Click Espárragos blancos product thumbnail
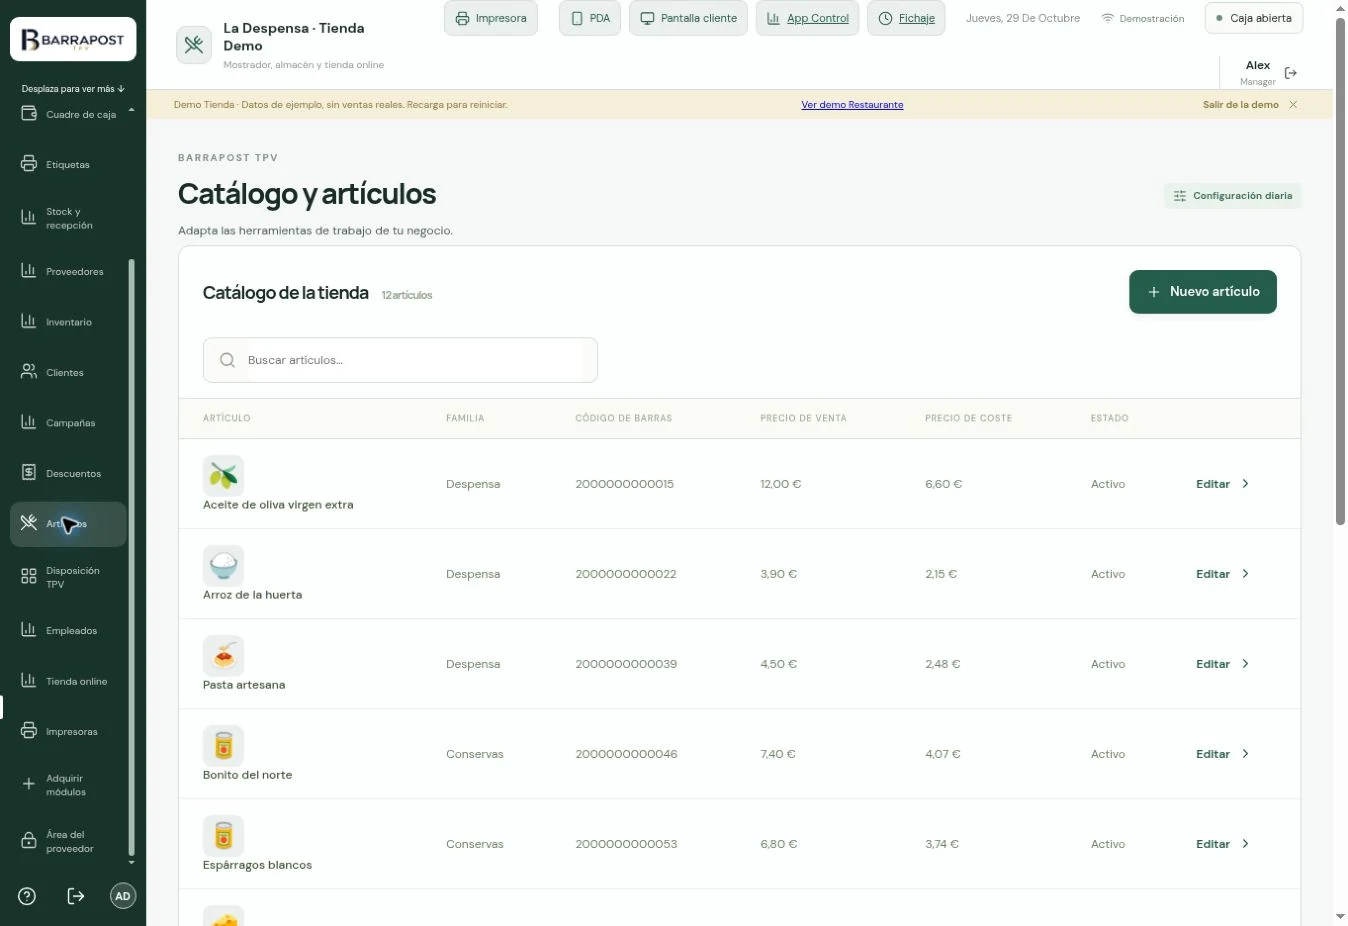 coord(223,836)
